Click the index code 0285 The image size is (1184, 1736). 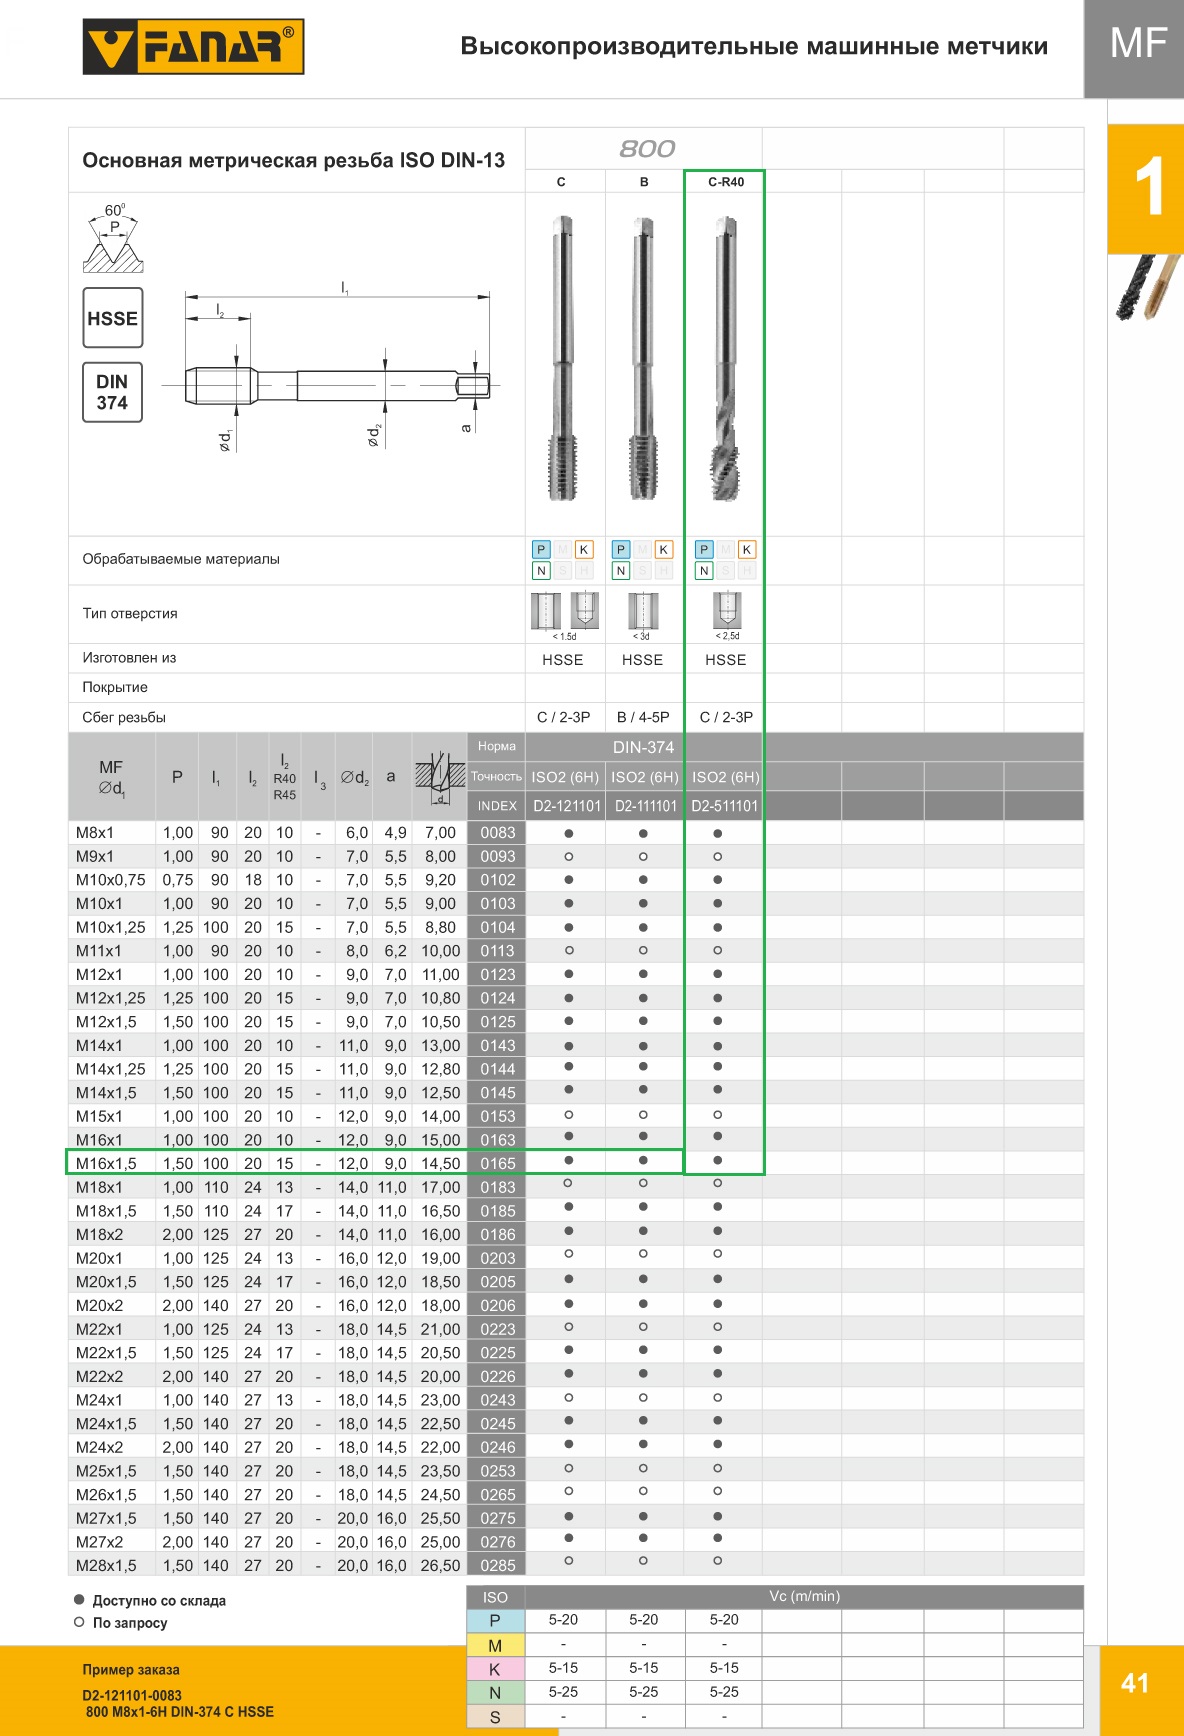[x=497, y=1565]
